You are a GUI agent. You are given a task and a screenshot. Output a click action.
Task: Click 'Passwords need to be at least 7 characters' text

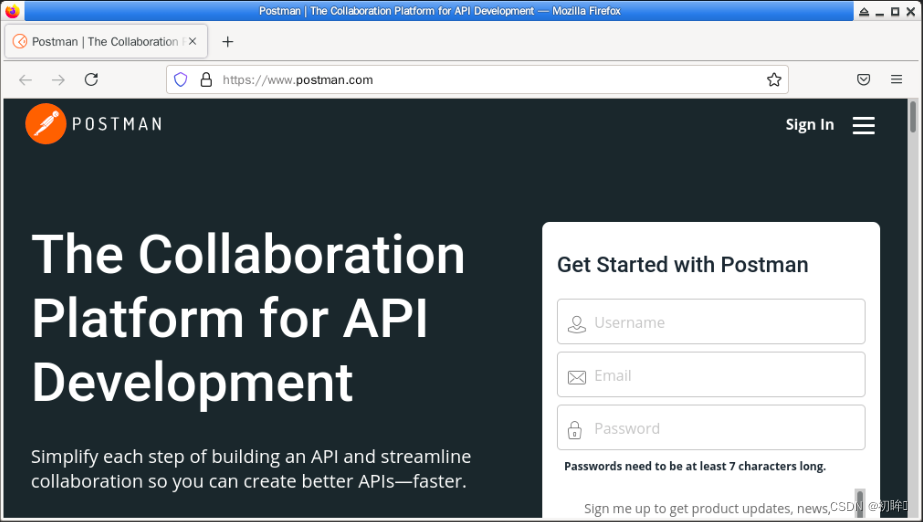click(695, 466)
